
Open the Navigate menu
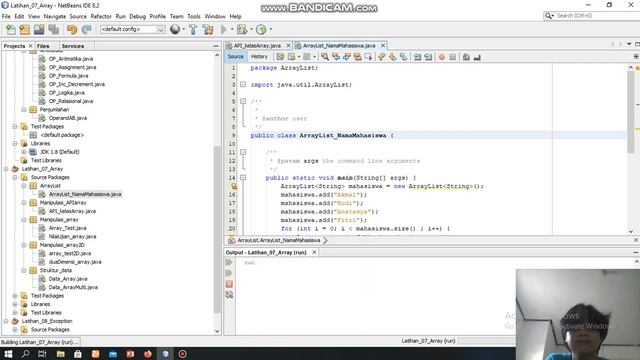click(x=55, y=16)
